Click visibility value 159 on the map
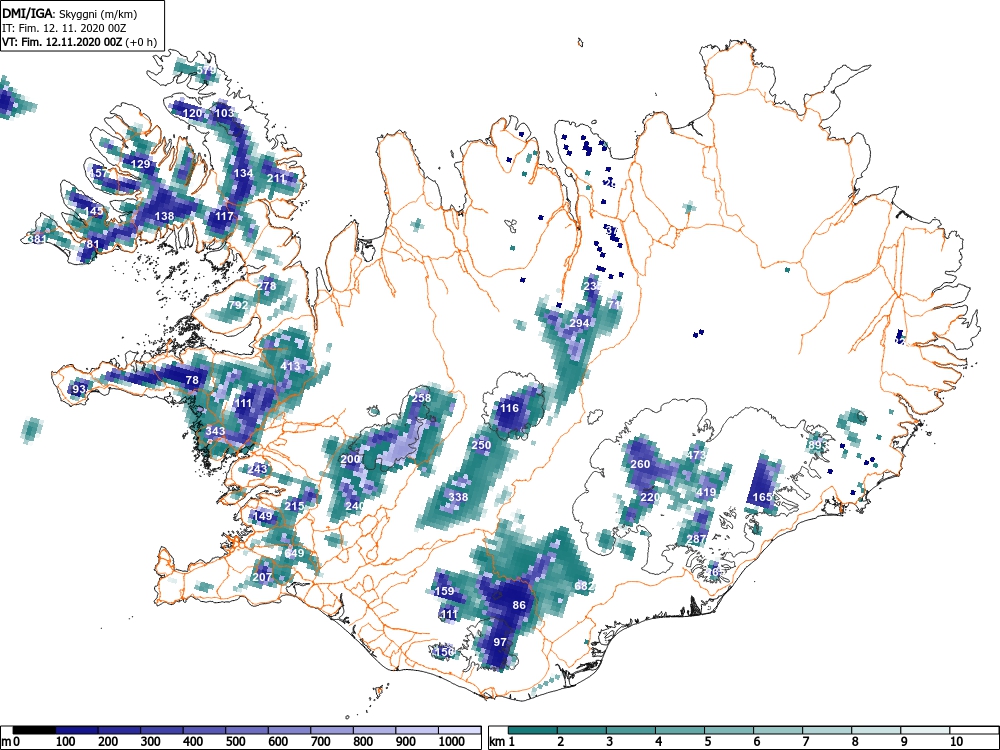 click(x=445, y=592)
